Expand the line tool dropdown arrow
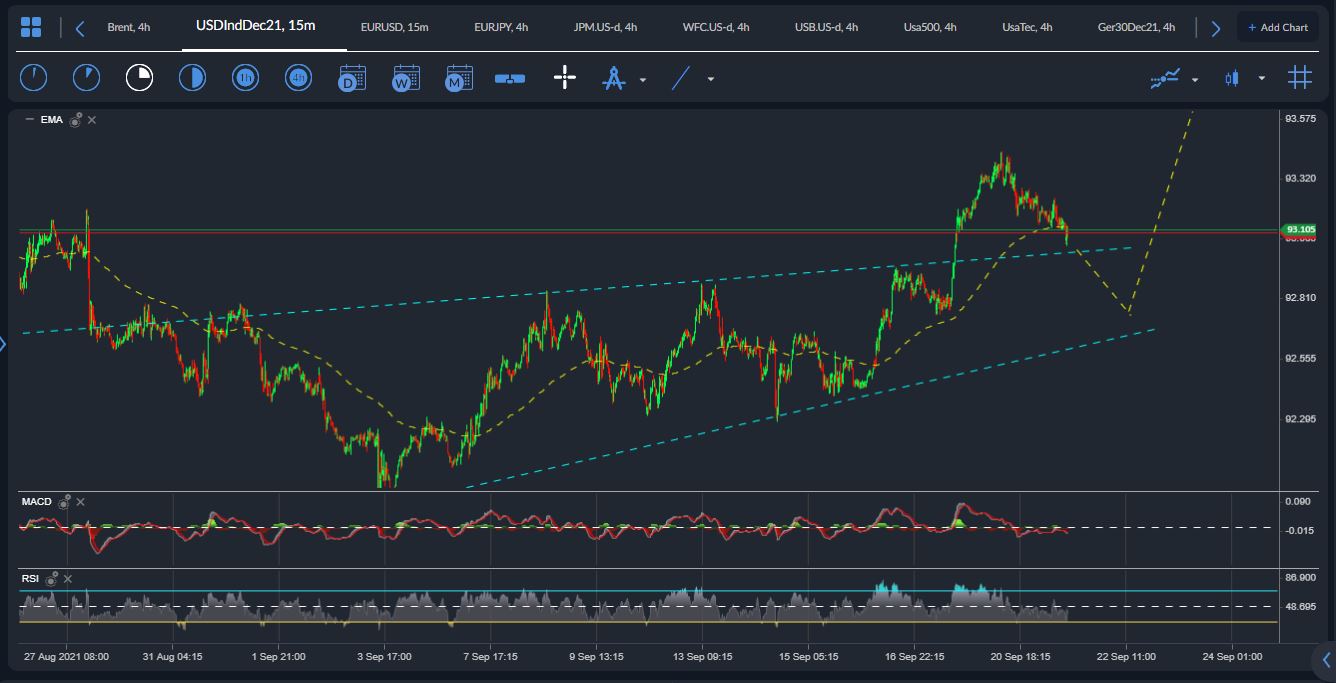Viewport: 1336px width, 683px height. click(711, 79)
